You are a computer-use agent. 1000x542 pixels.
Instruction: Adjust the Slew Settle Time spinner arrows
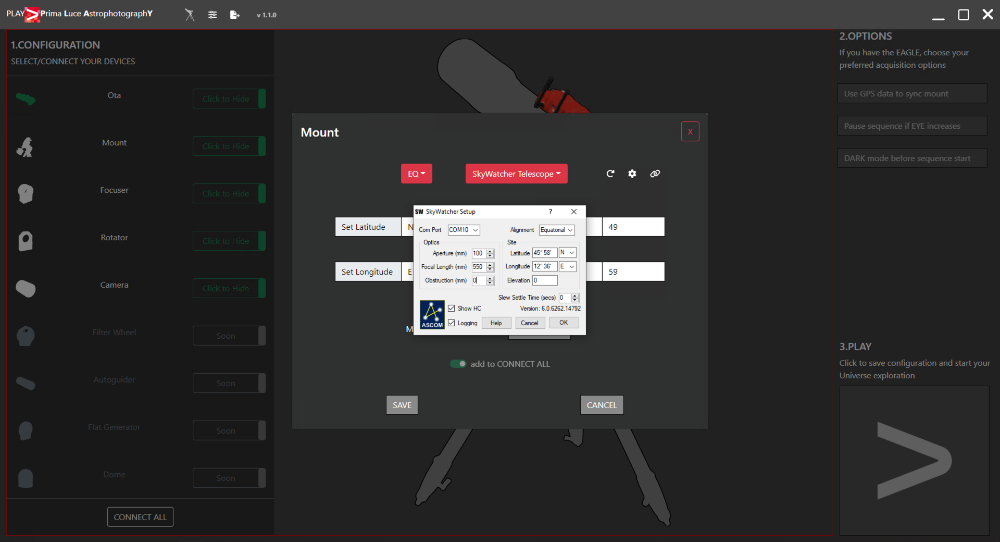pos(575,298)
